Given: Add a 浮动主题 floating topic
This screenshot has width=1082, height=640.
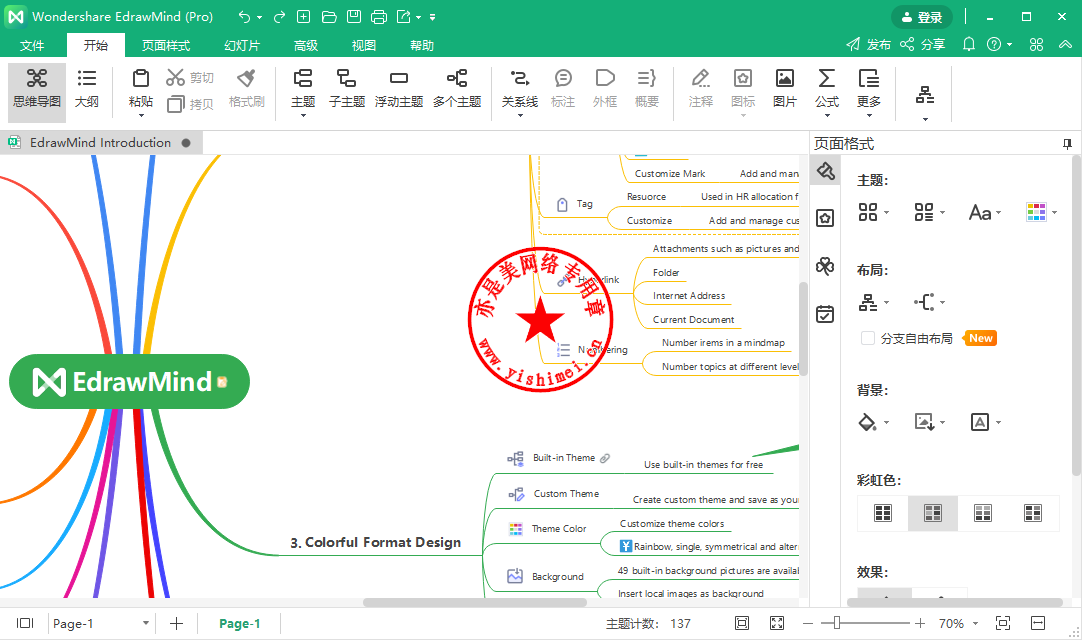Looking at the screenshot, I should (399, 88).
